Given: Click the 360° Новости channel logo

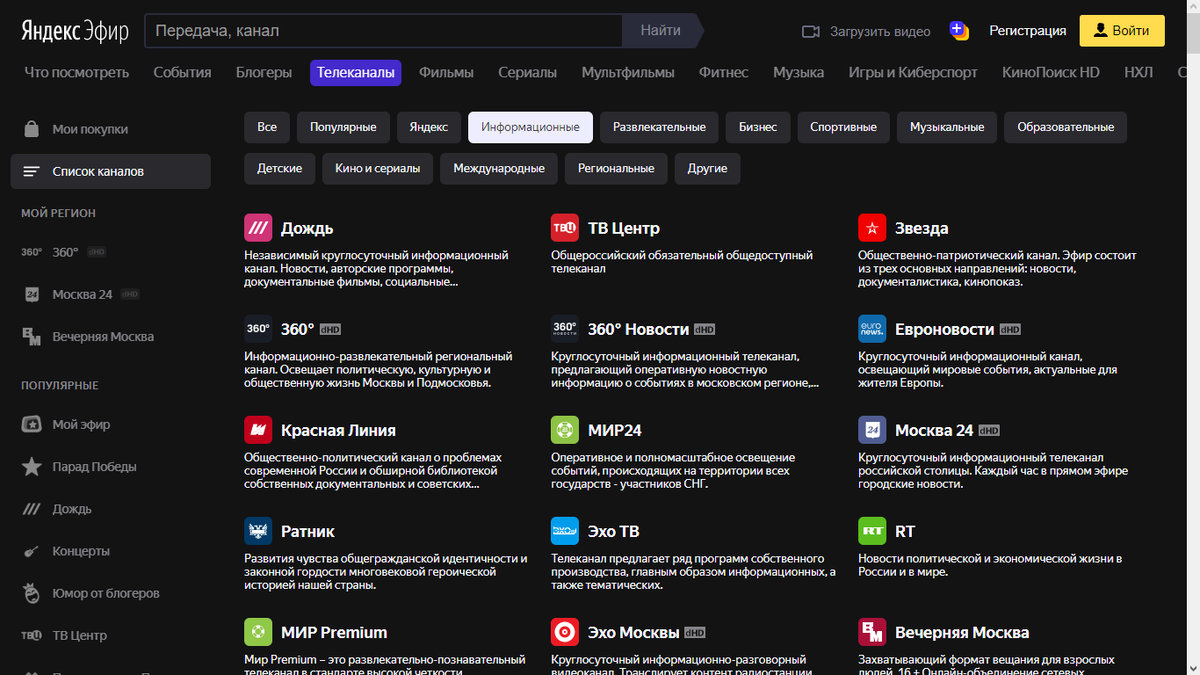Looking at the screenshot, I should [x=565, y=329].
